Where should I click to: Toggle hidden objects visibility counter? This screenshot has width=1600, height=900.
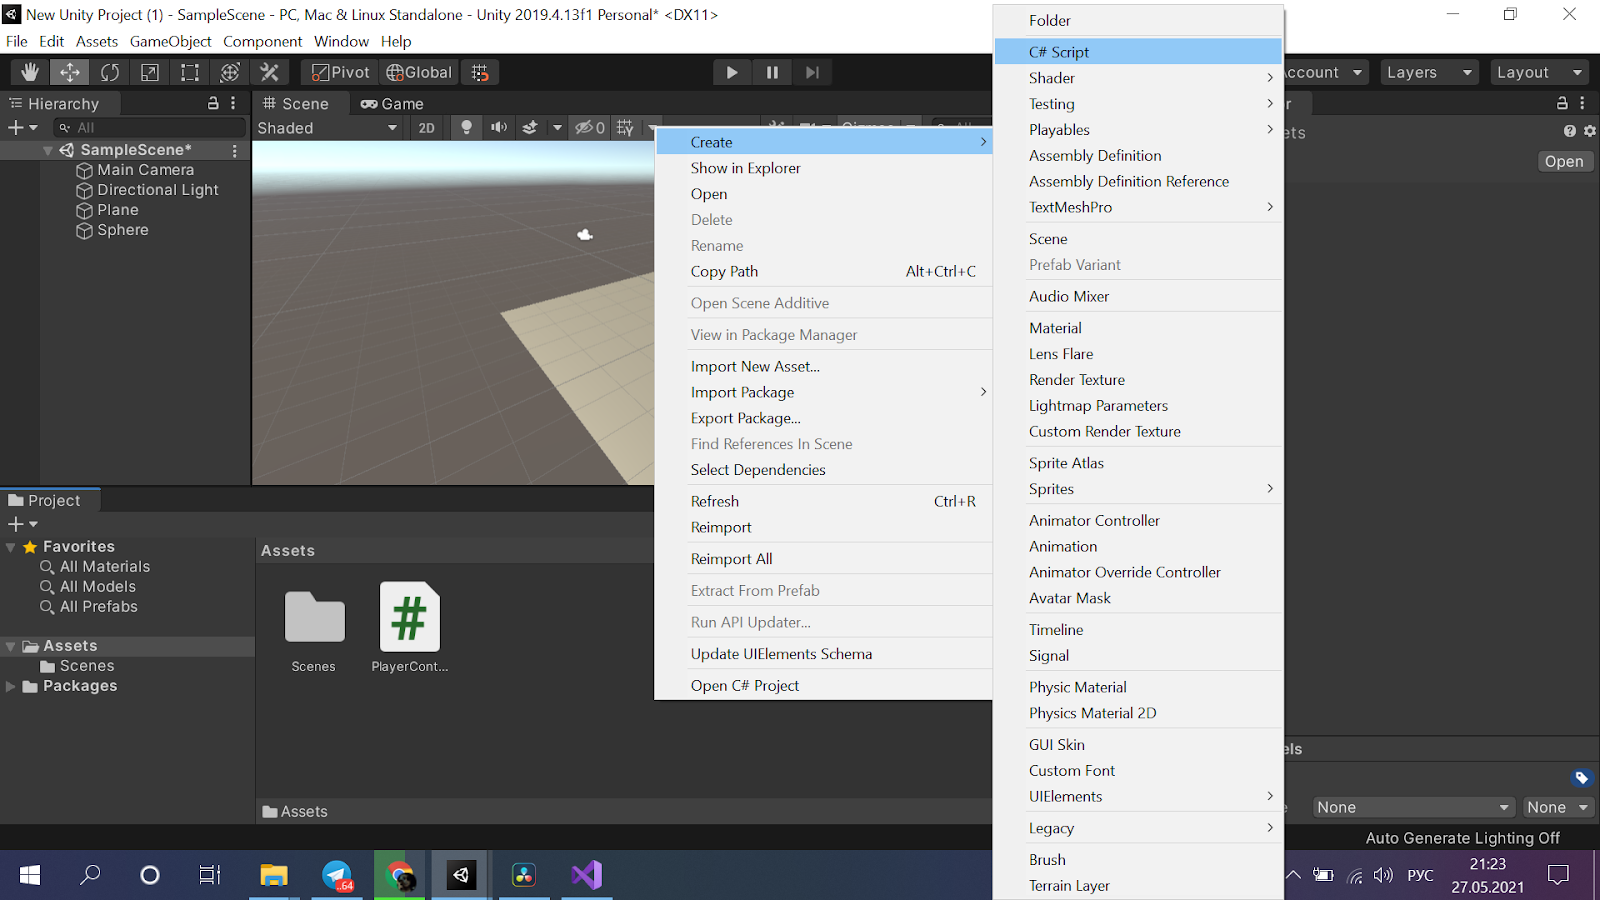(x=590, y=128)
